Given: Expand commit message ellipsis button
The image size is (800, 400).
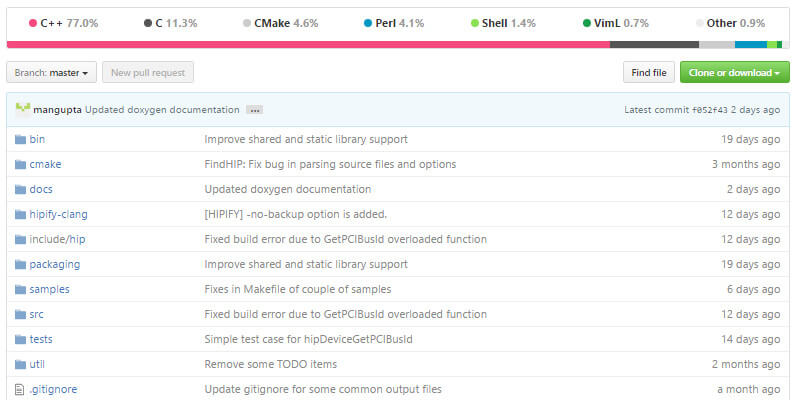Looking at the screenshot, I should (x=254, y=110).
